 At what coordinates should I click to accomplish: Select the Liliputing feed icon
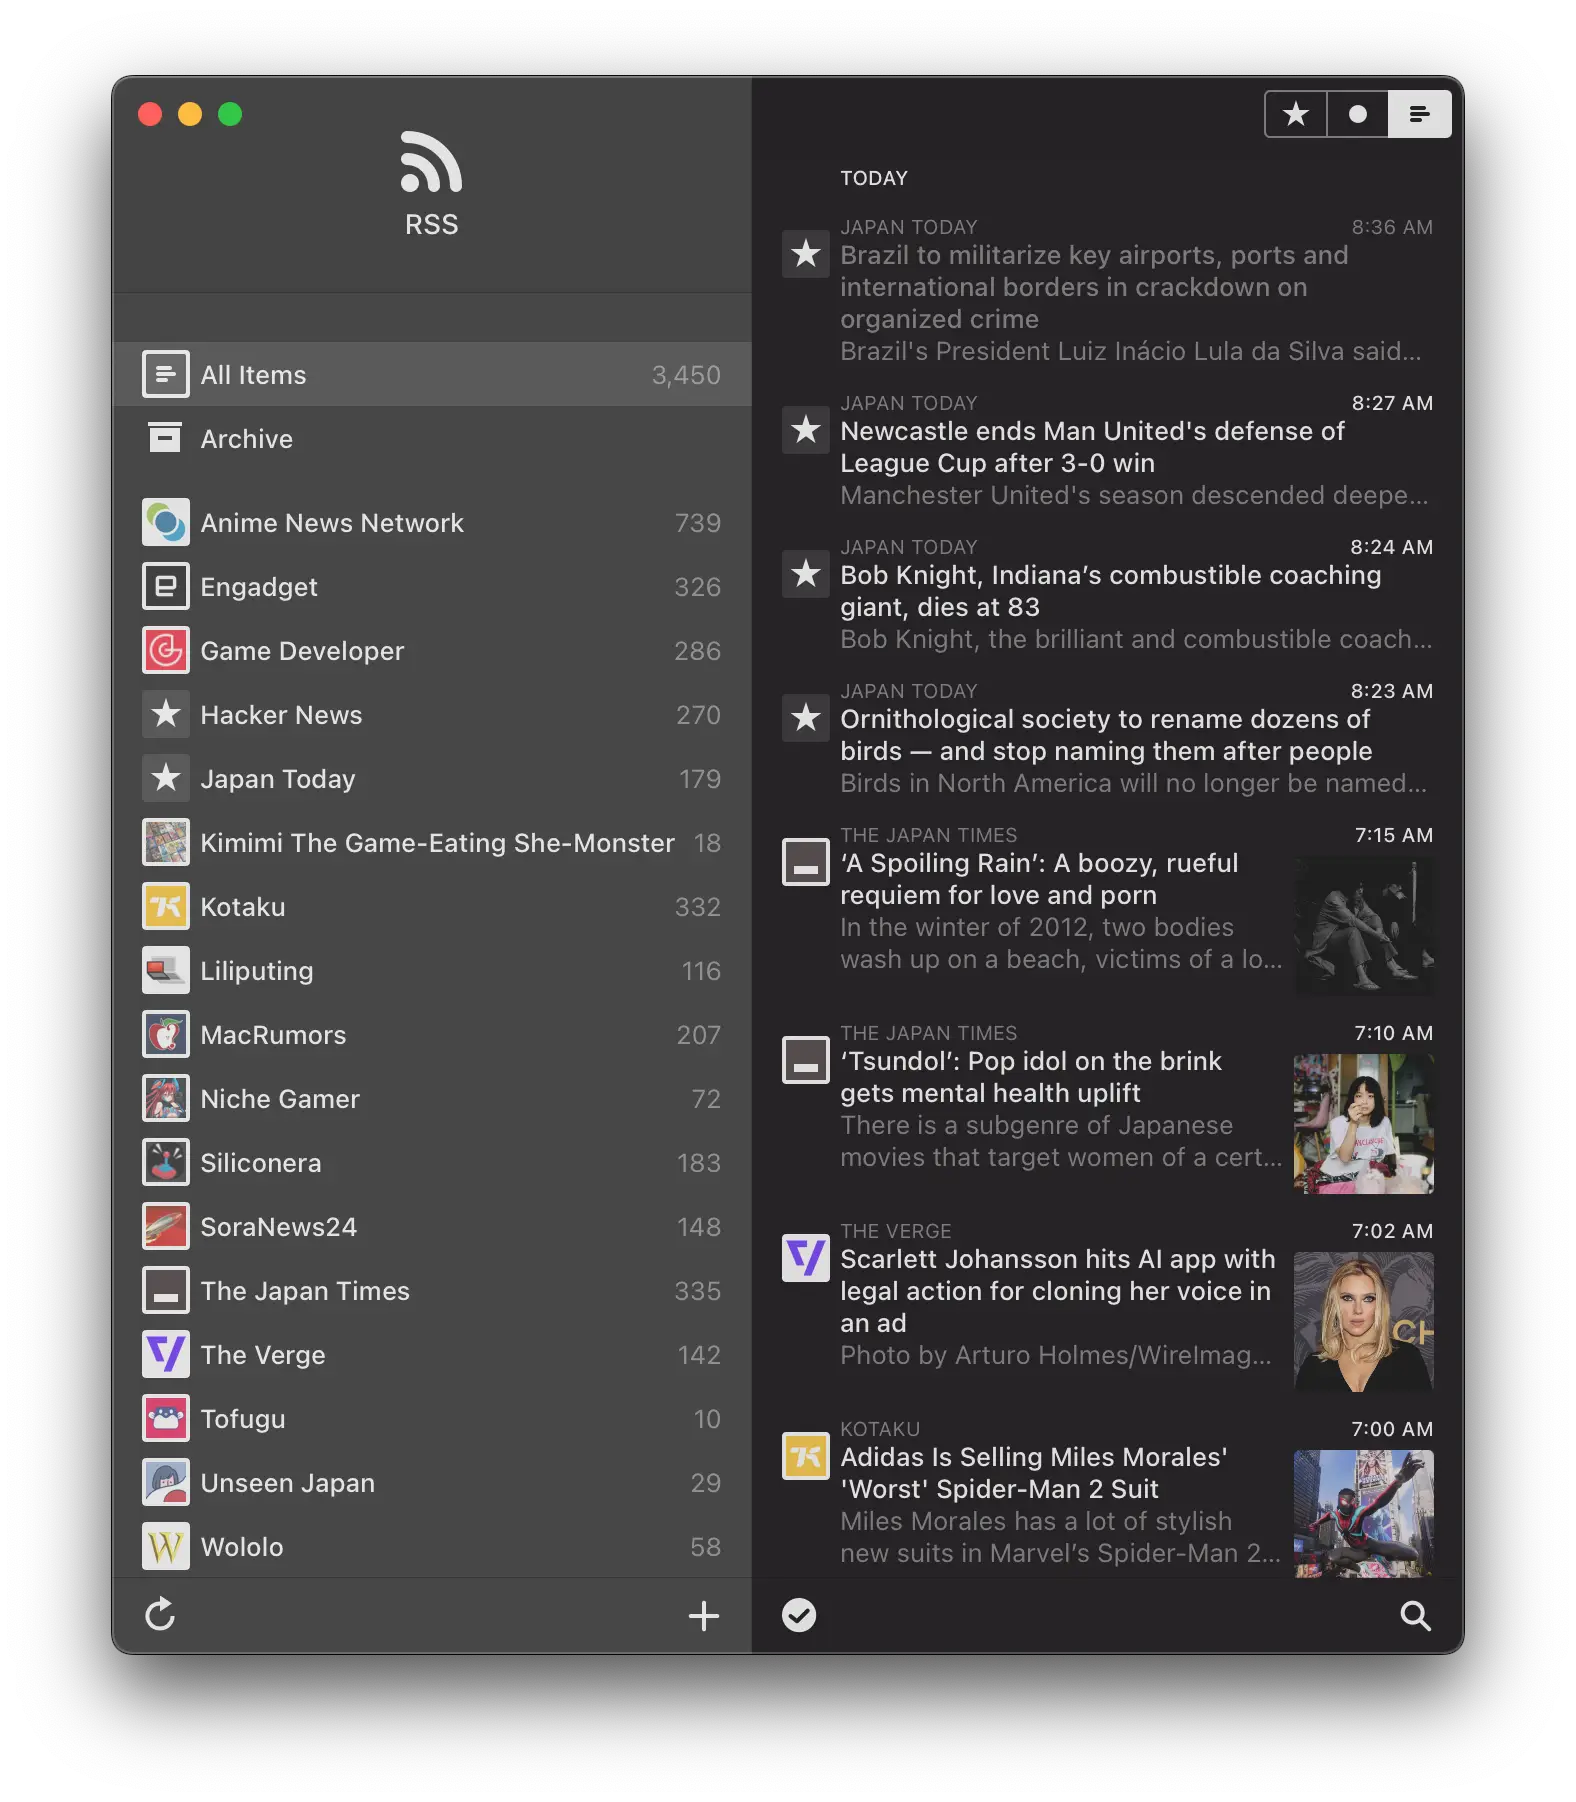pos(166,970)
